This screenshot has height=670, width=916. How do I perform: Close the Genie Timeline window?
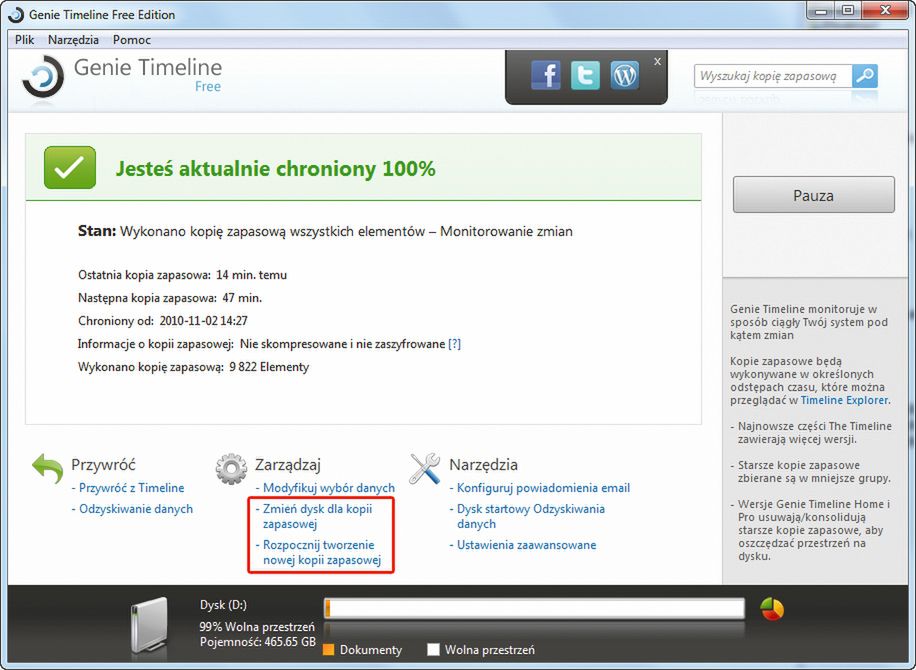tap(885, 11)
